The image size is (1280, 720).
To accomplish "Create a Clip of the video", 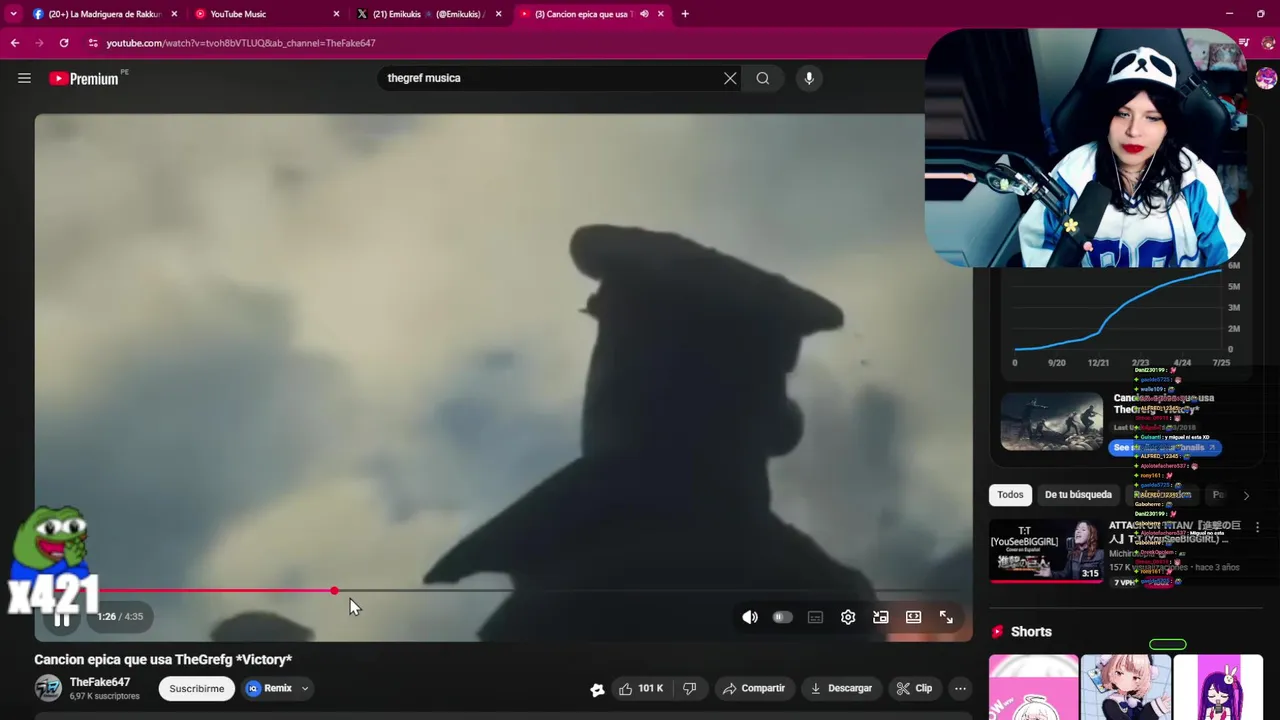I will point(914,688).
